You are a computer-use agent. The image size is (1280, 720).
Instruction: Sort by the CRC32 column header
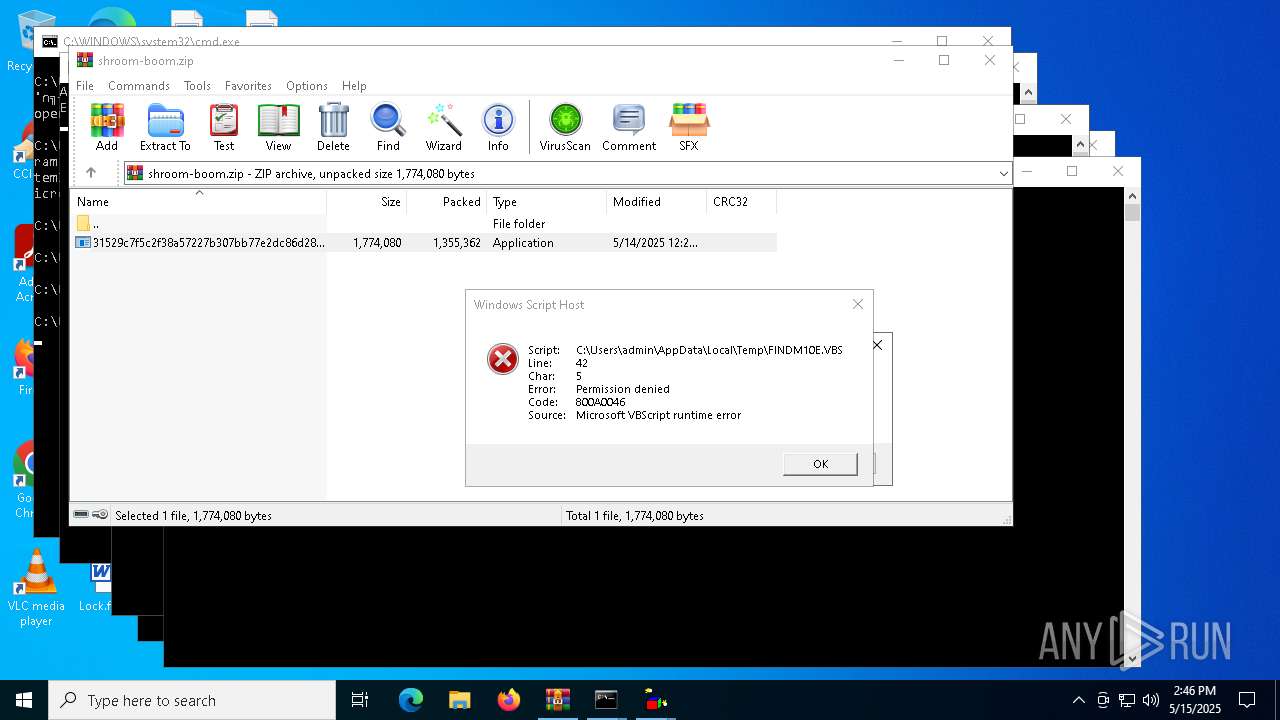(742, 202)
